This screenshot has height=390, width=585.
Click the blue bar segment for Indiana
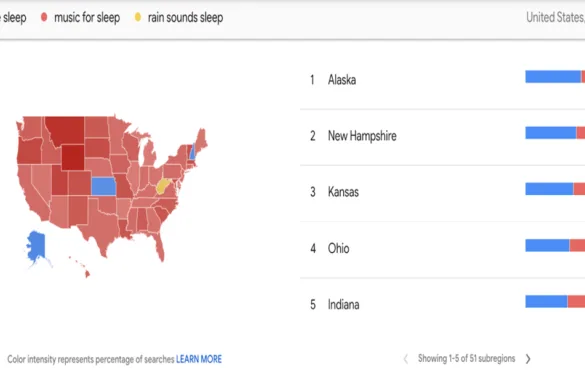pyautogui.click(x=546, y=302)
